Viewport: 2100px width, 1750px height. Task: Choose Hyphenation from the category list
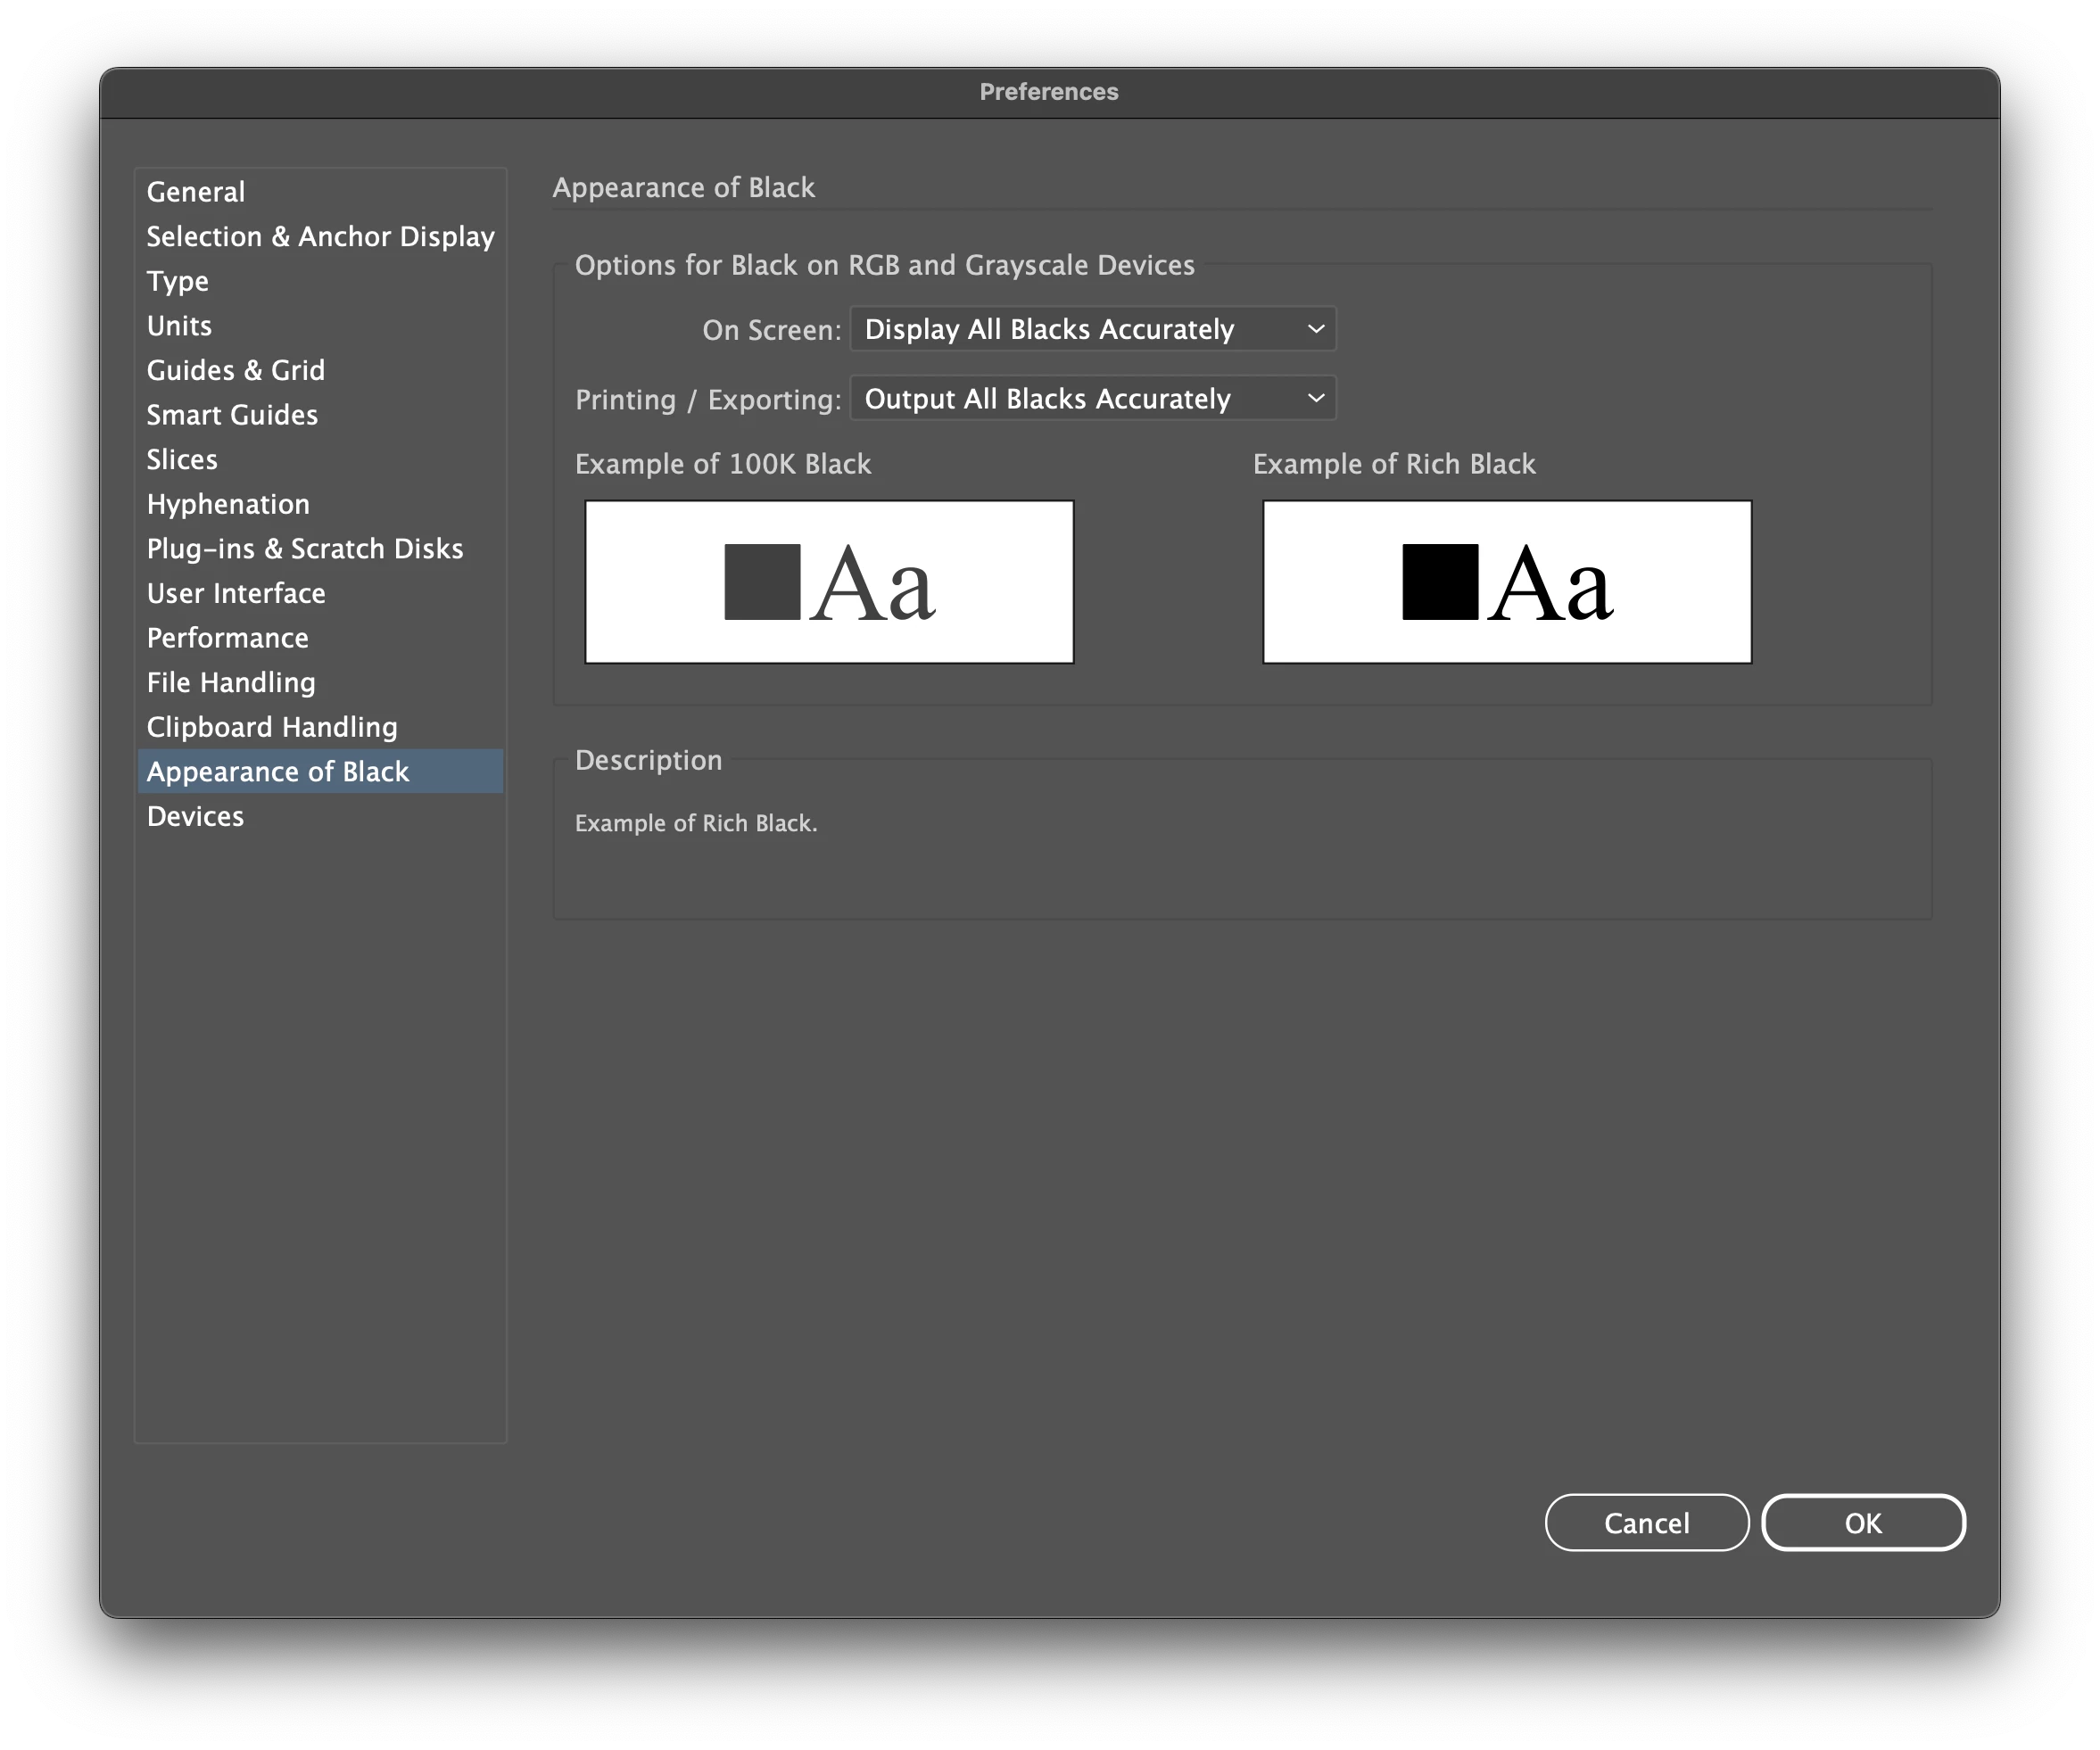(228, 504)
